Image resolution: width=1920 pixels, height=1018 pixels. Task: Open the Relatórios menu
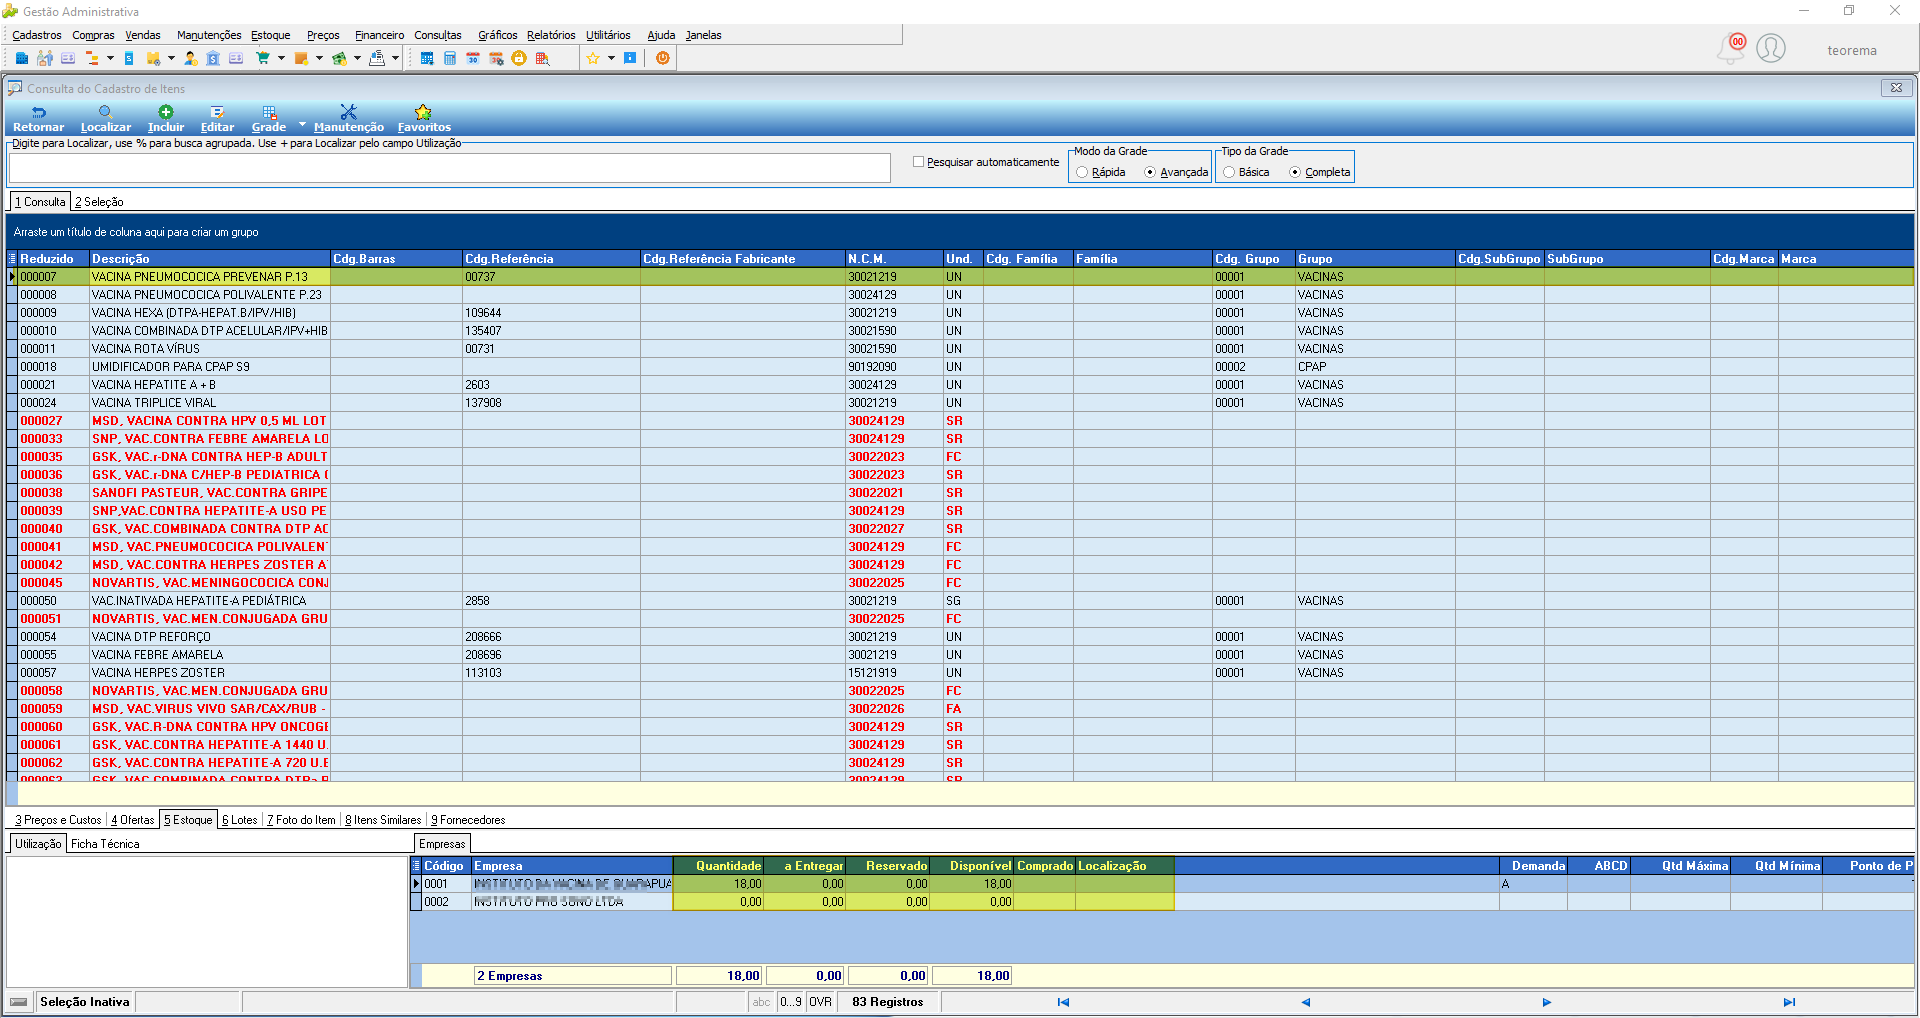click(x=551, y=35)
